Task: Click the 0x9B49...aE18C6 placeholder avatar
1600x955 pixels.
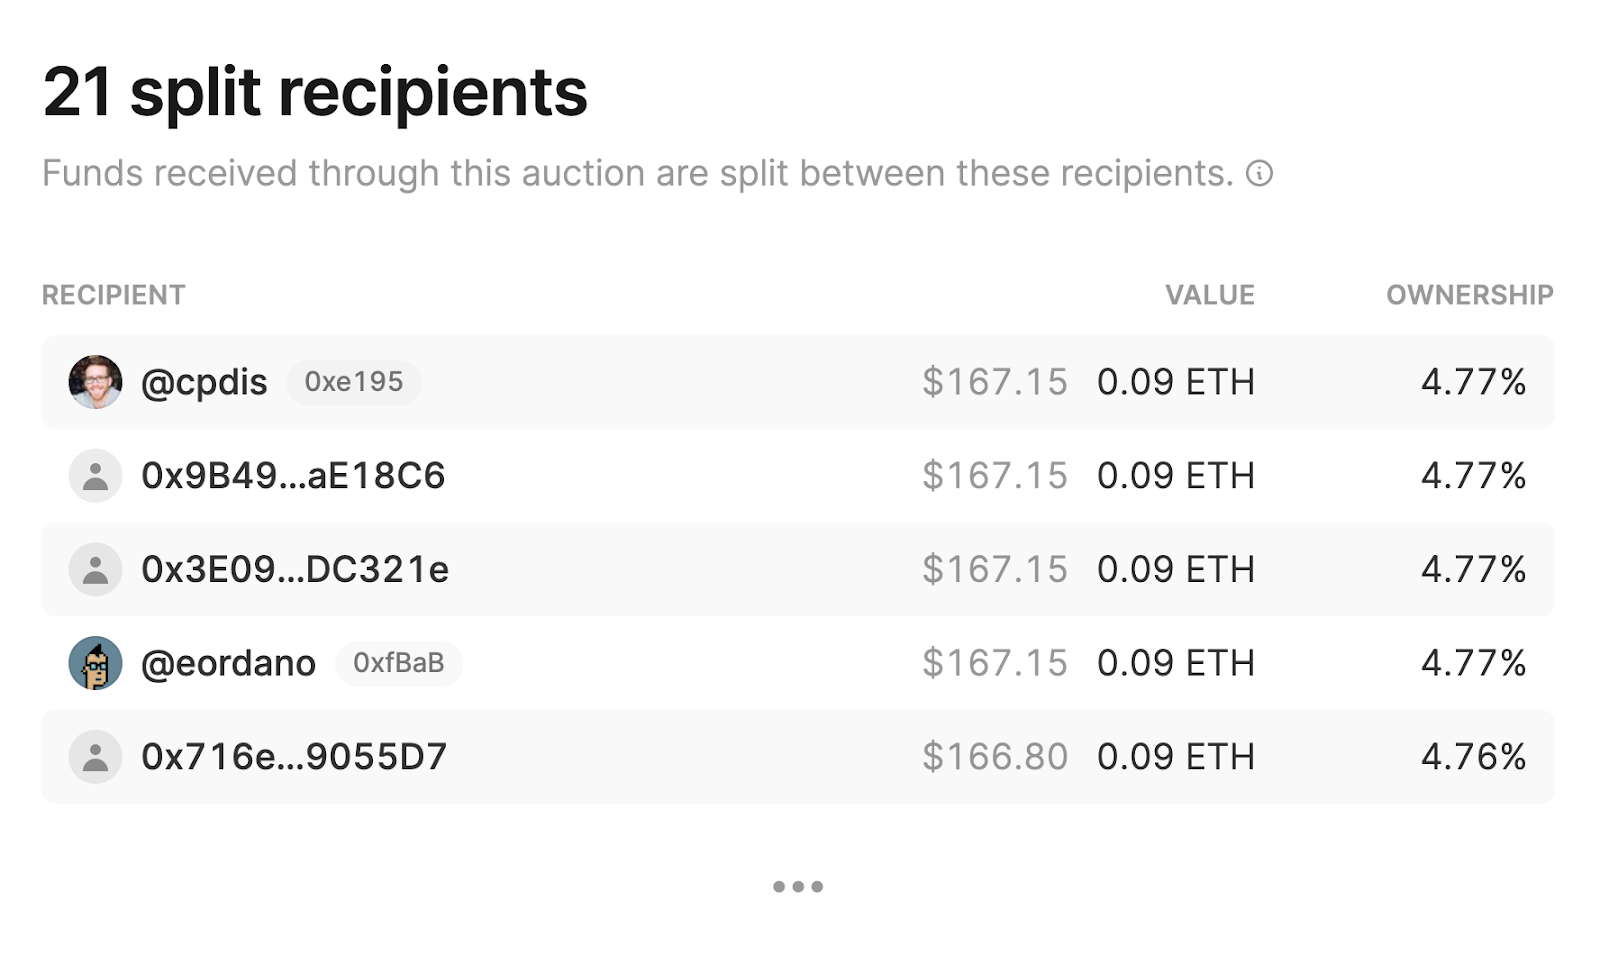Action: pyautogui.click(x=95, y=476)
